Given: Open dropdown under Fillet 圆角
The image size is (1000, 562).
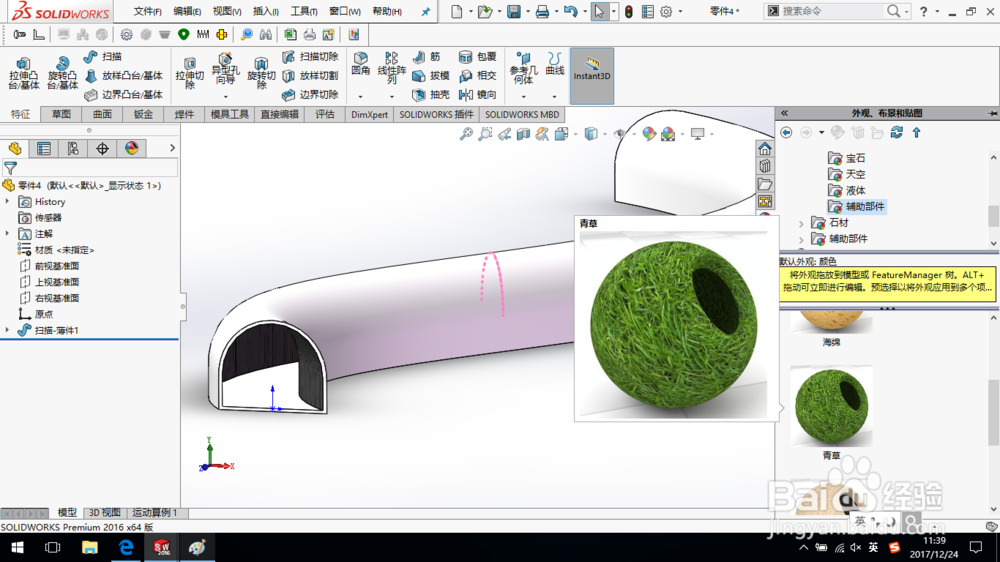Looking at the screenshot, I should pos(360,96).
